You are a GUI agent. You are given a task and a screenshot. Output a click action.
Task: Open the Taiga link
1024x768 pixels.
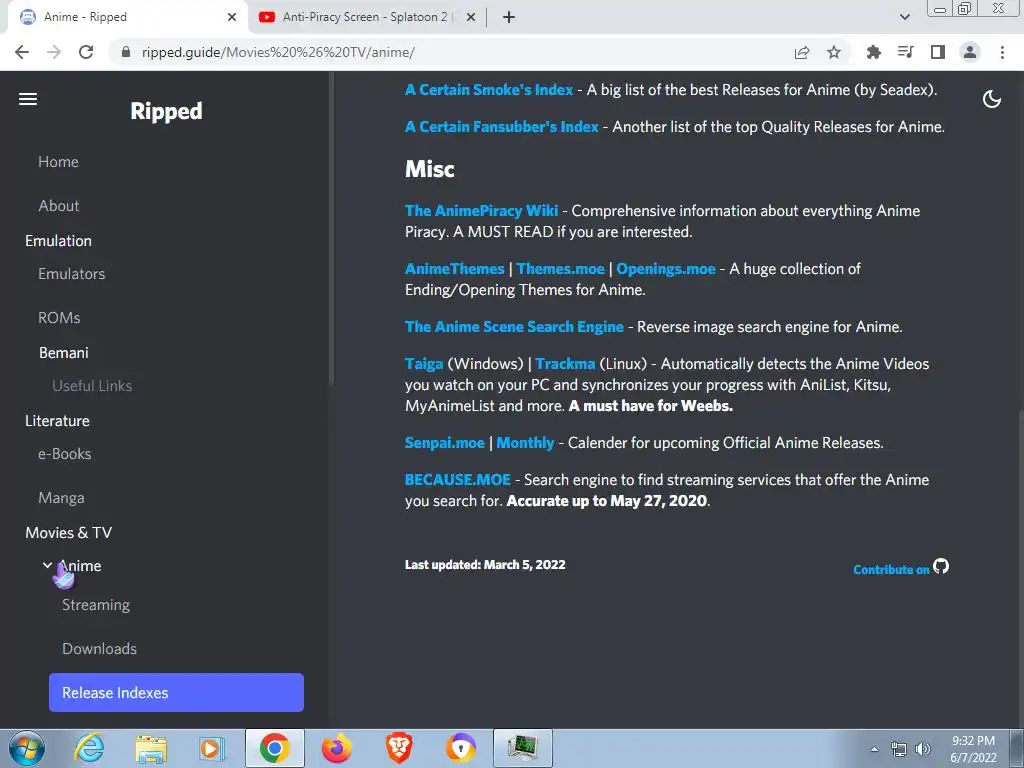pyautogui.click(x=424, y=364)
